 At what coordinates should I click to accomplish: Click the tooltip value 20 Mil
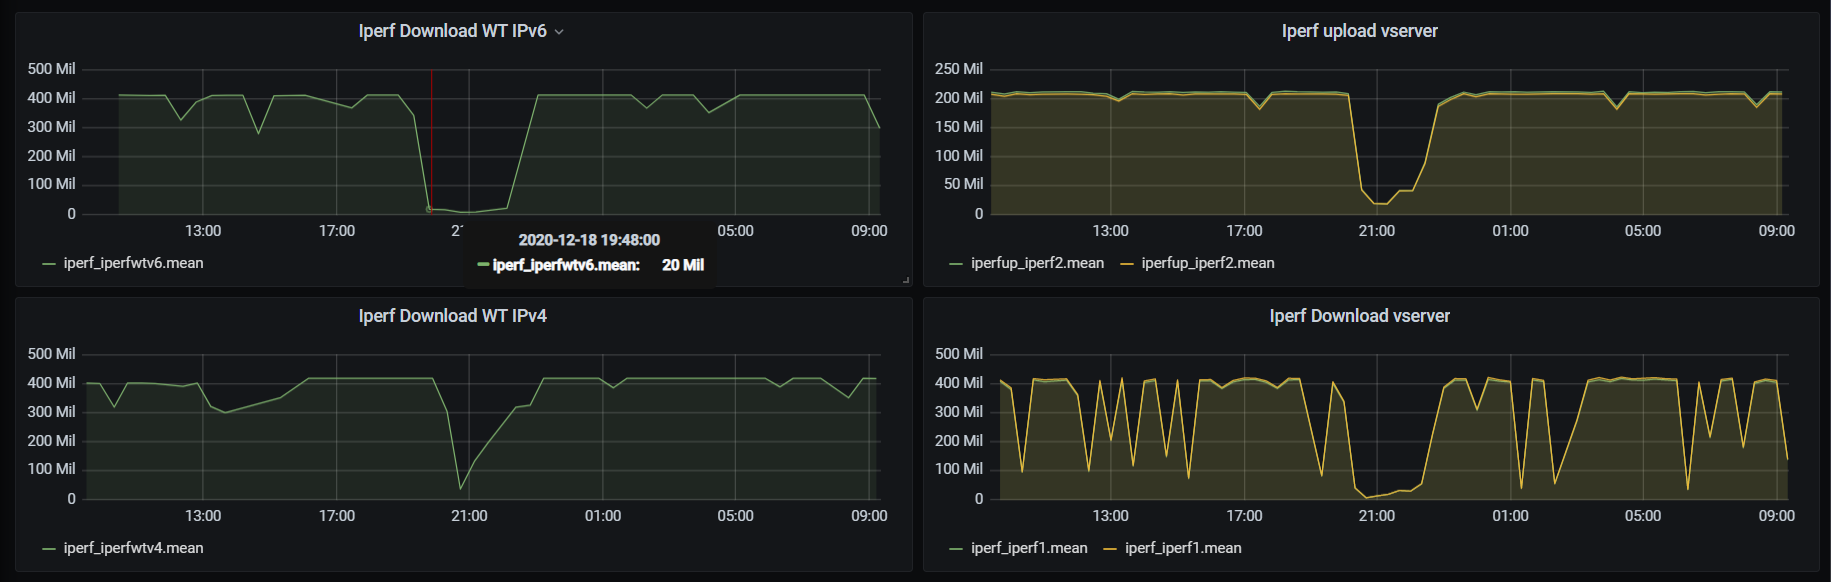coord(683,265)
